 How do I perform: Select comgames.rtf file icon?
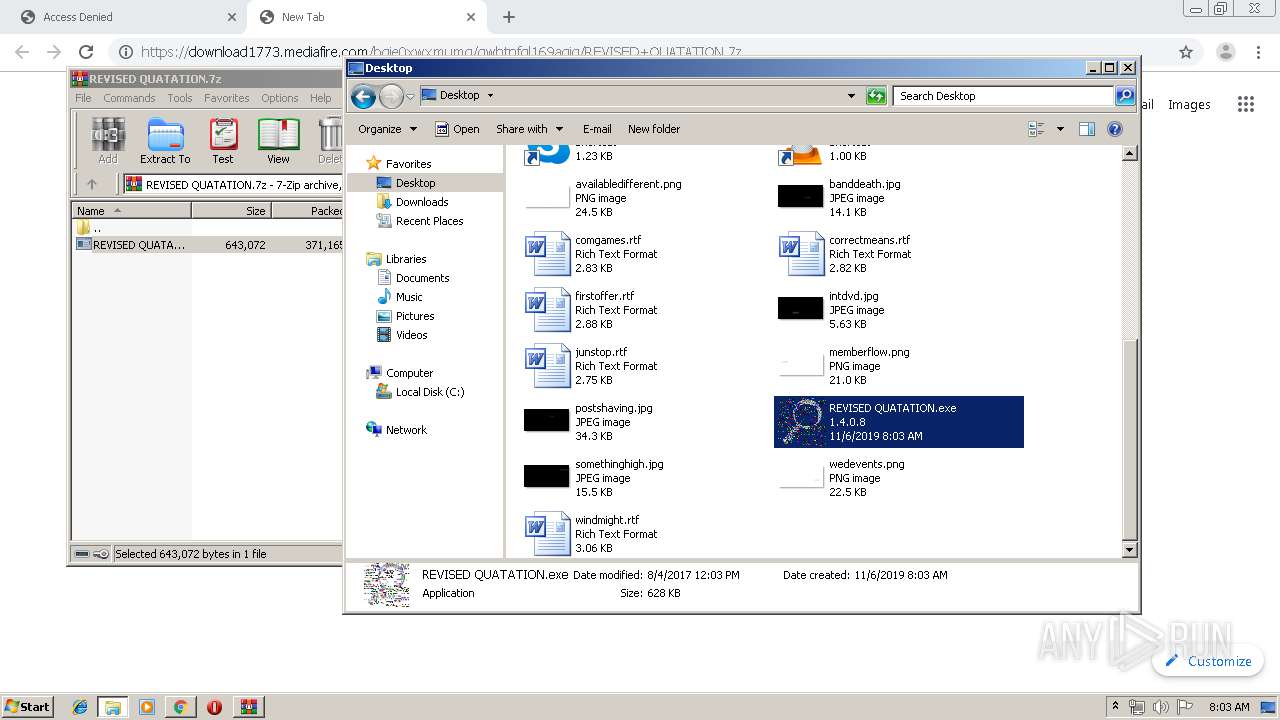(547, 254)
